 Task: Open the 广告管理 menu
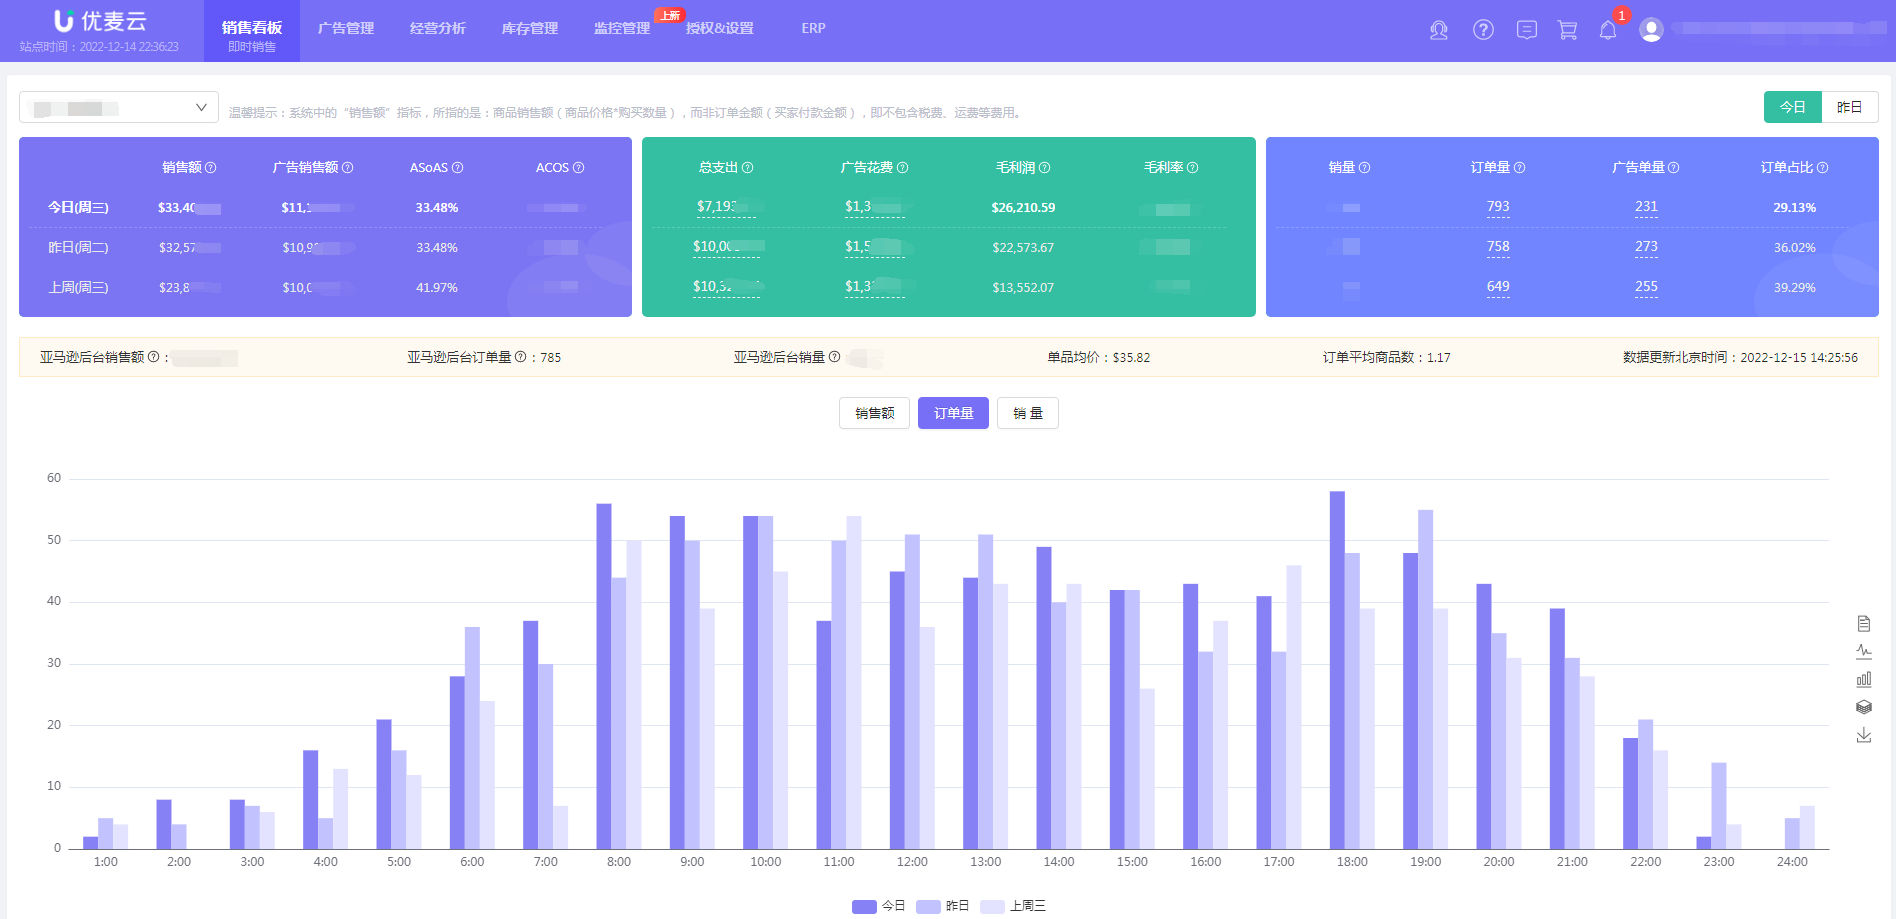tap(345, 28)
